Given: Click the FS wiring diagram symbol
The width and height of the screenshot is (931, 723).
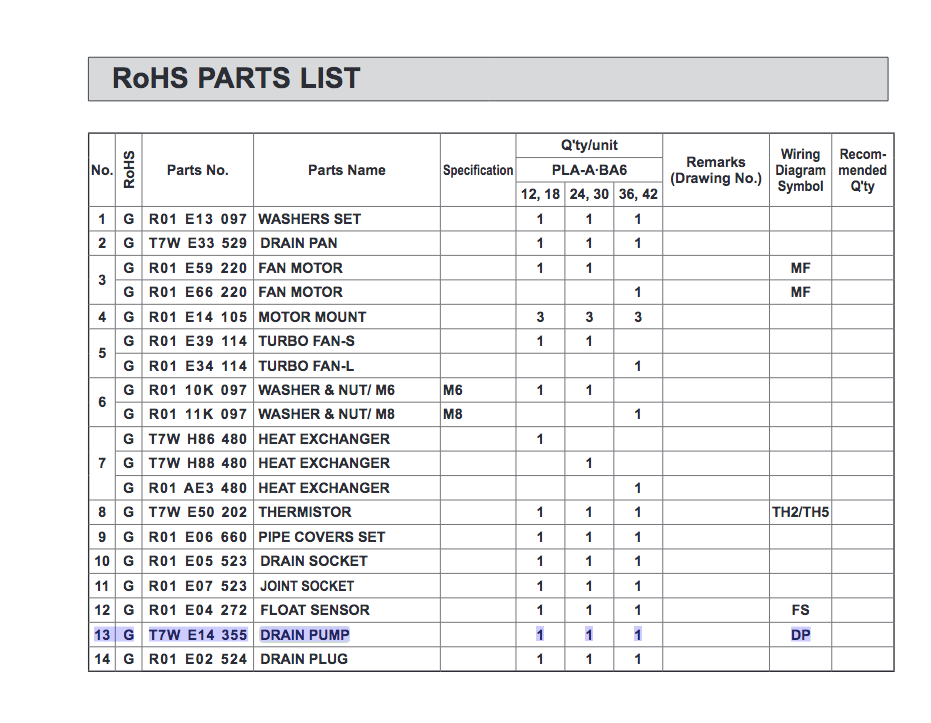Looking at the screenshot, I should (800, 610).
